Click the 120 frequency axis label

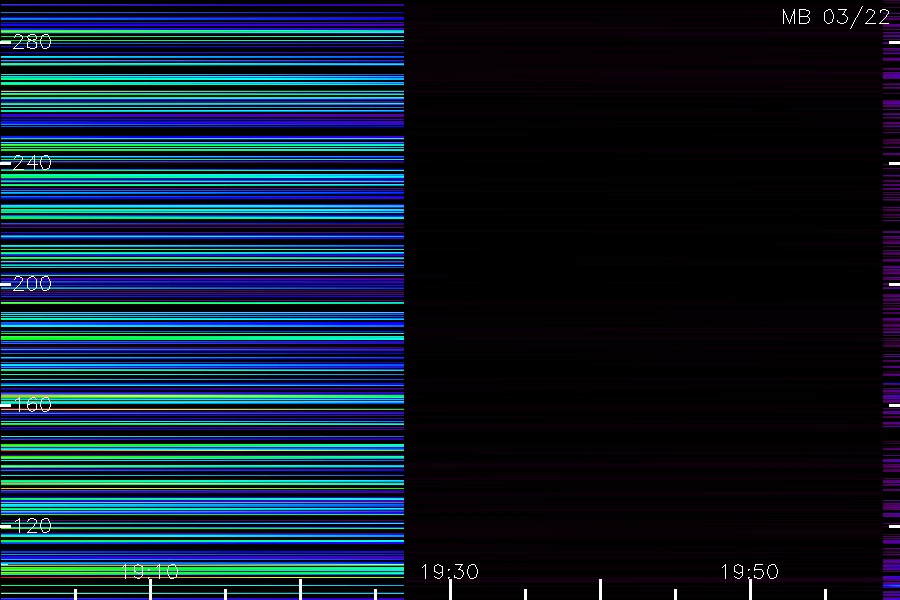(x=32, y=526)
